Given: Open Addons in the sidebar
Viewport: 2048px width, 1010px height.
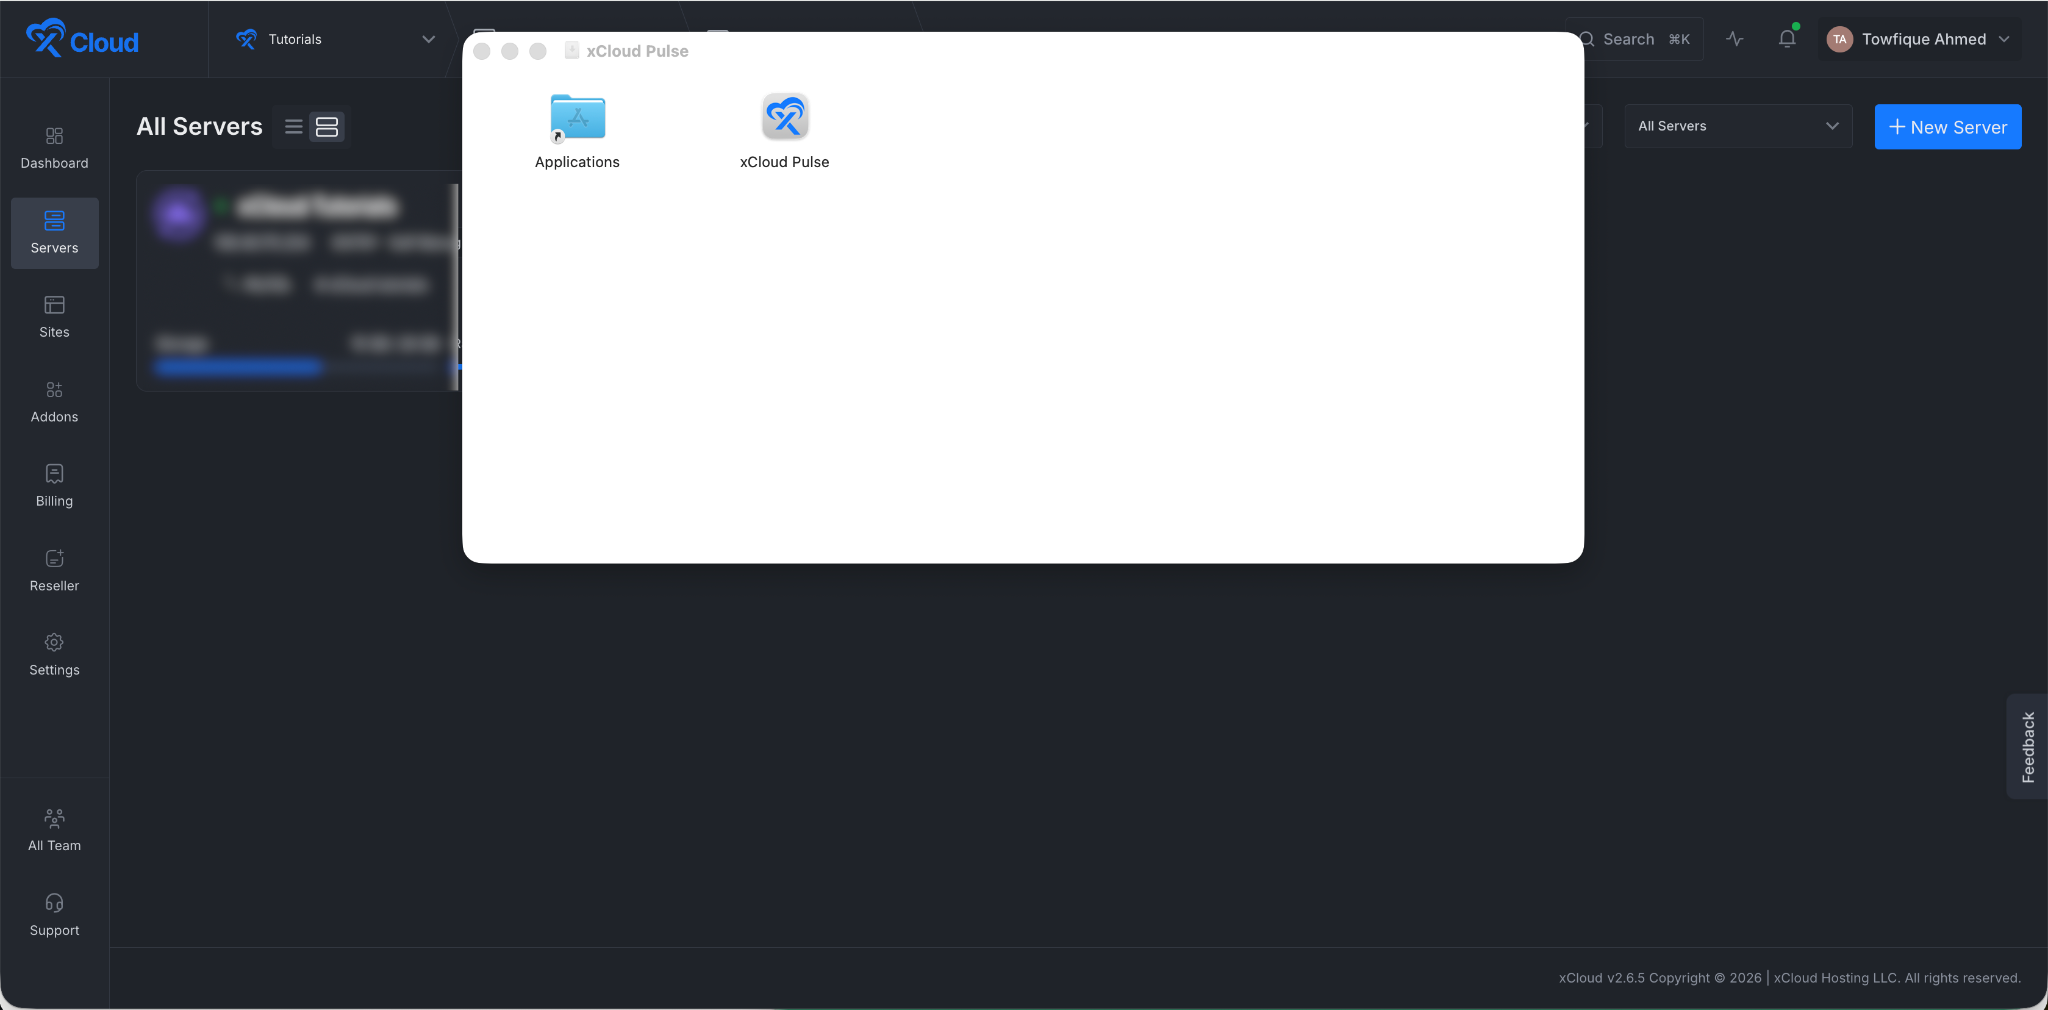Looking at the screenshot, I should pos(54,402).
